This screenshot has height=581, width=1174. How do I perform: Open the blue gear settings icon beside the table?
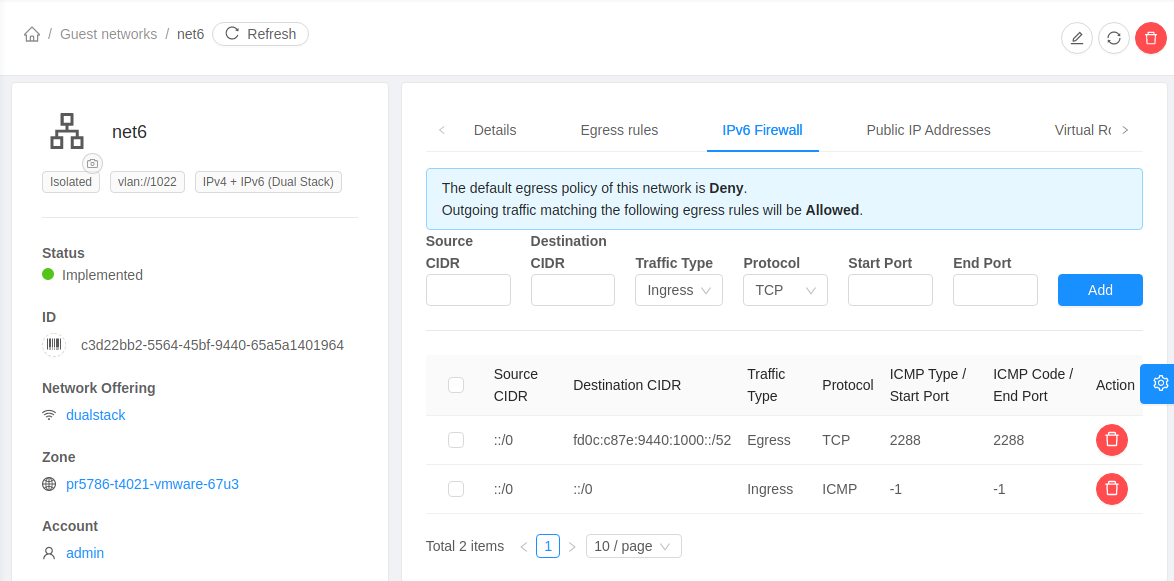(x=1159, y=383)
